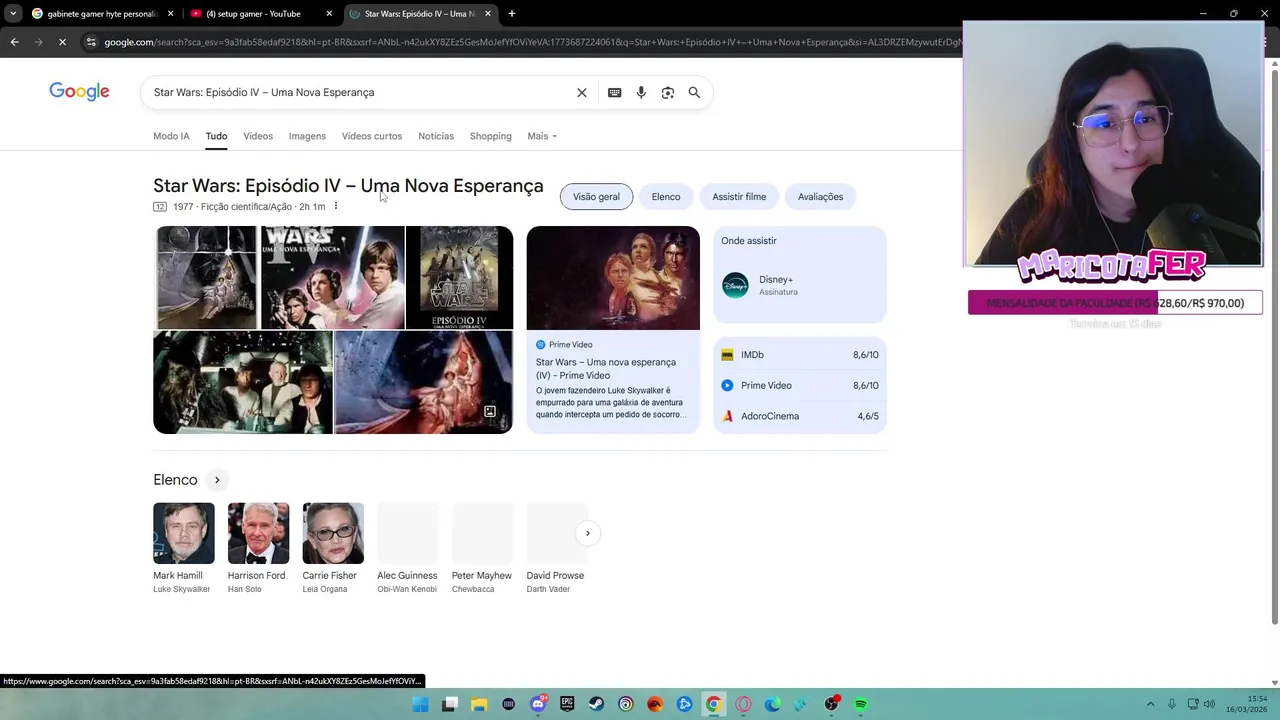Switch to gabinete gamer hyte browser tab
Image resolution: width=1280 pixels, height=720 pixels.
point(103,14)
